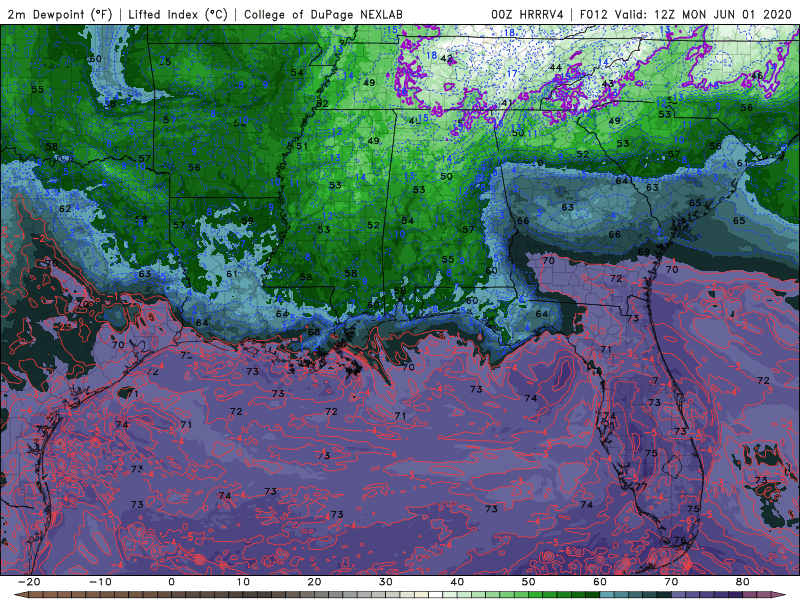Screen dimensions: 800x600
Task: Click the blue 17 lifted index label
Action: pos(512,74)
